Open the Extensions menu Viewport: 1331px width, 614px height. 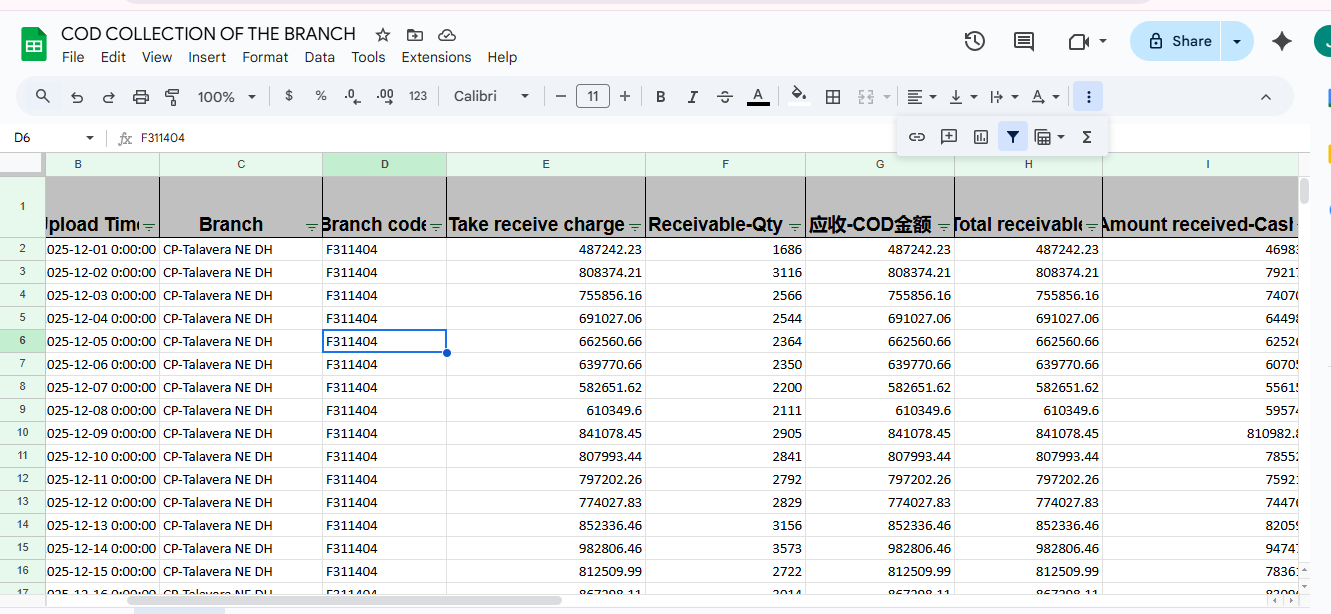(436, 57)
